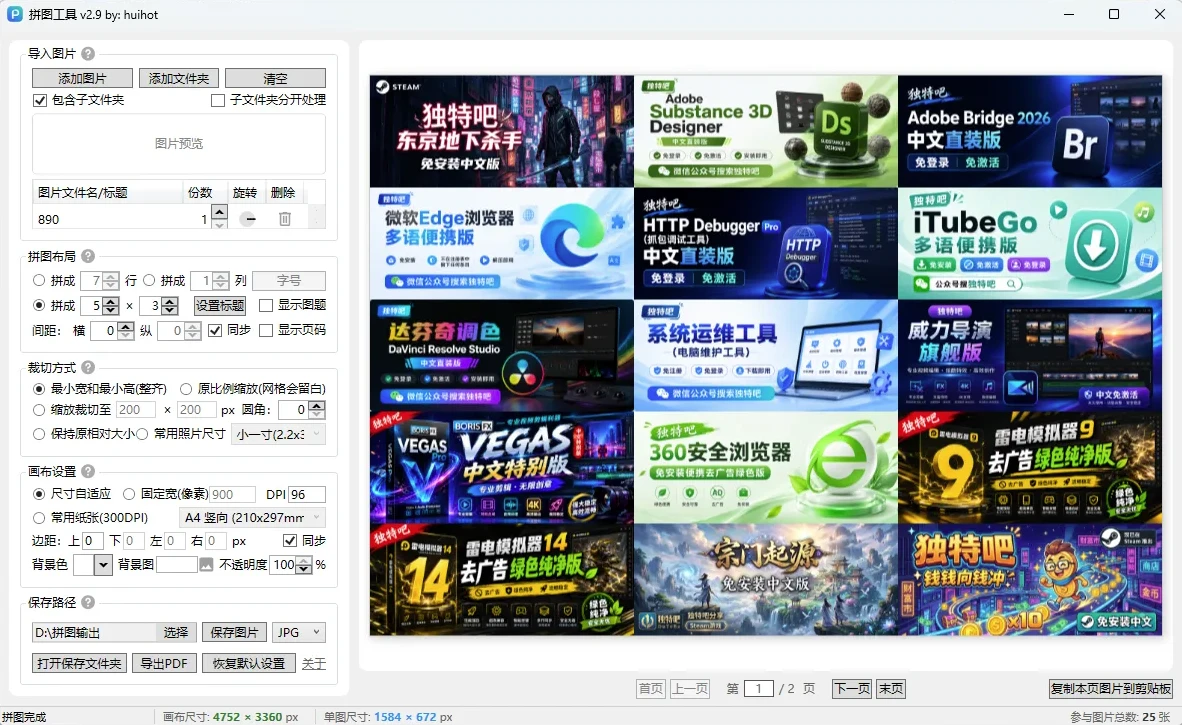Select 常用纸张(300DPI) radio option
1182x725 pixels.
[38, 518]
